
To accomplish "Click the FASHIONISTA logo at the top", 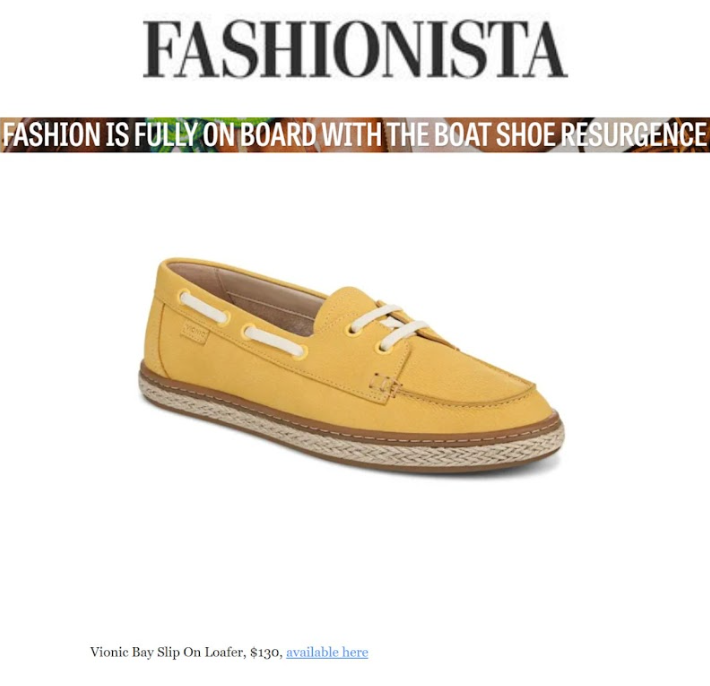I will click(355, 49).
